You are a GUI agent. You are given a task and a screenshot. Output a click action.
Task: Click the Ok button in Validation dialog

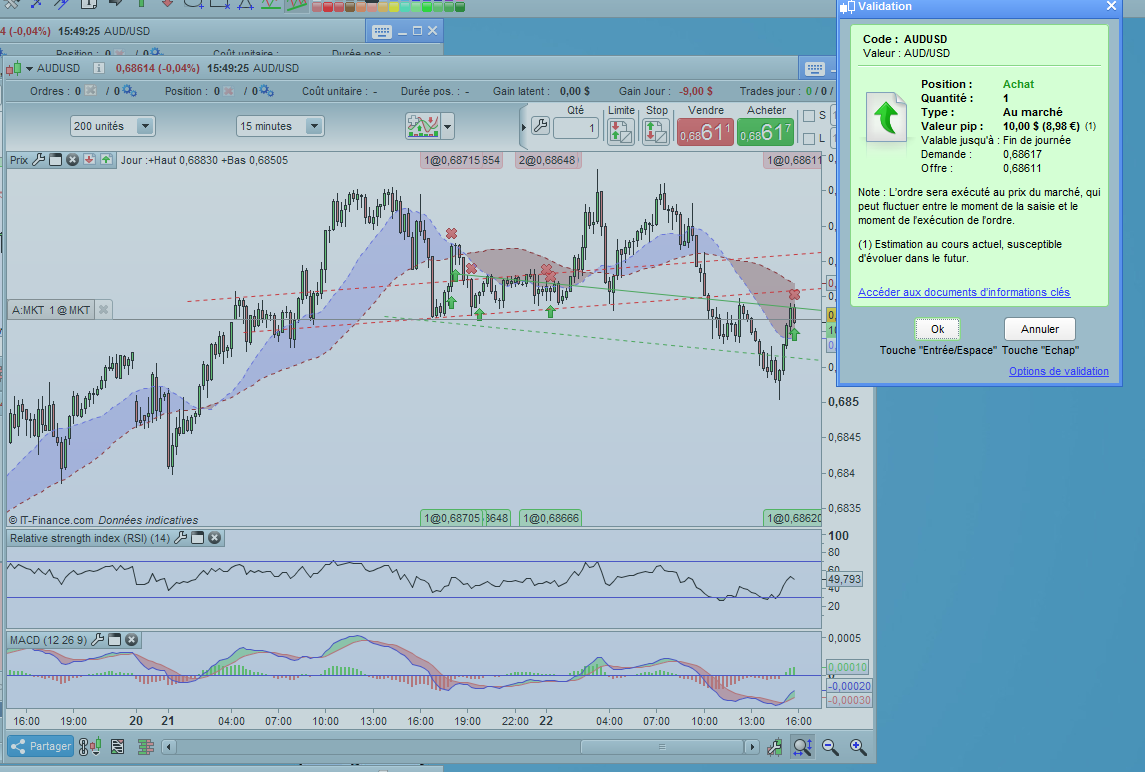coord(937,329)
